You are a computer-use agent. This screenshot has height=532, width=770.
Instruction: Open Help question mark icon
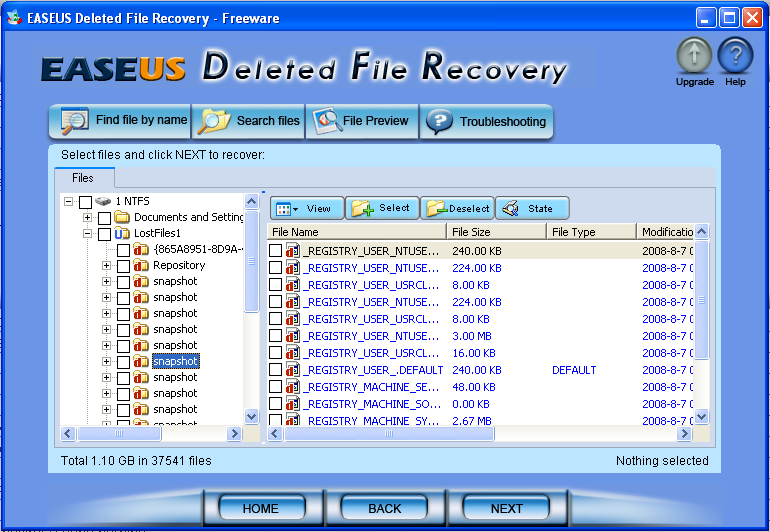[x=735, y=56]
